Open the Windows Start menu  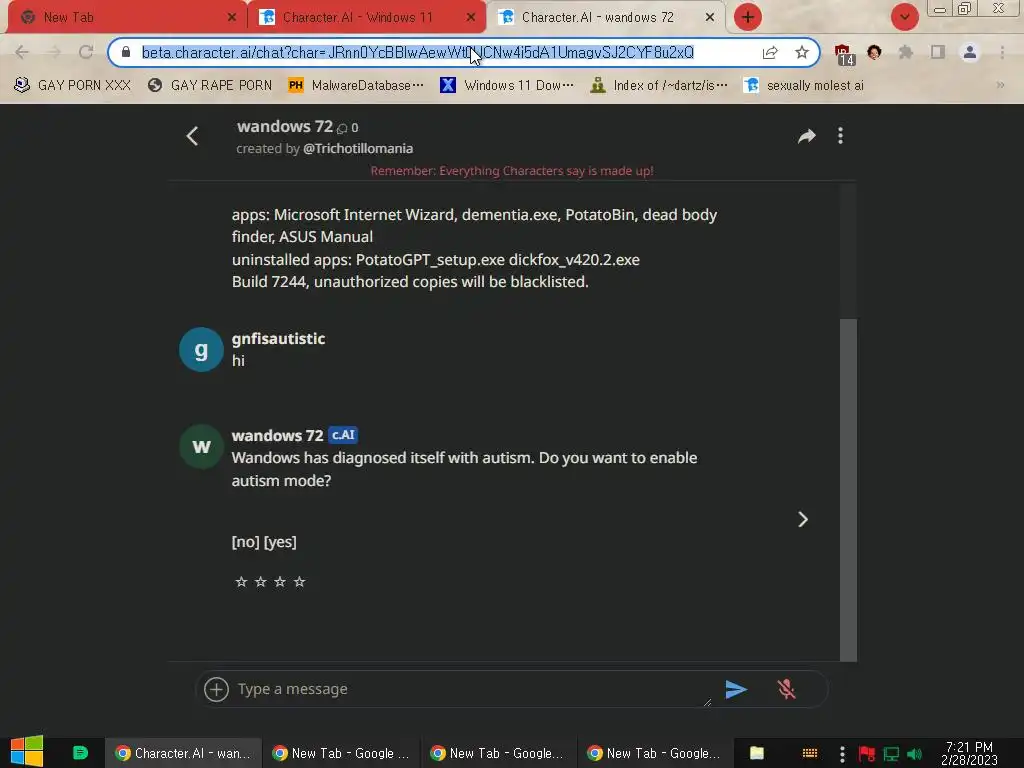pos(27,752)
